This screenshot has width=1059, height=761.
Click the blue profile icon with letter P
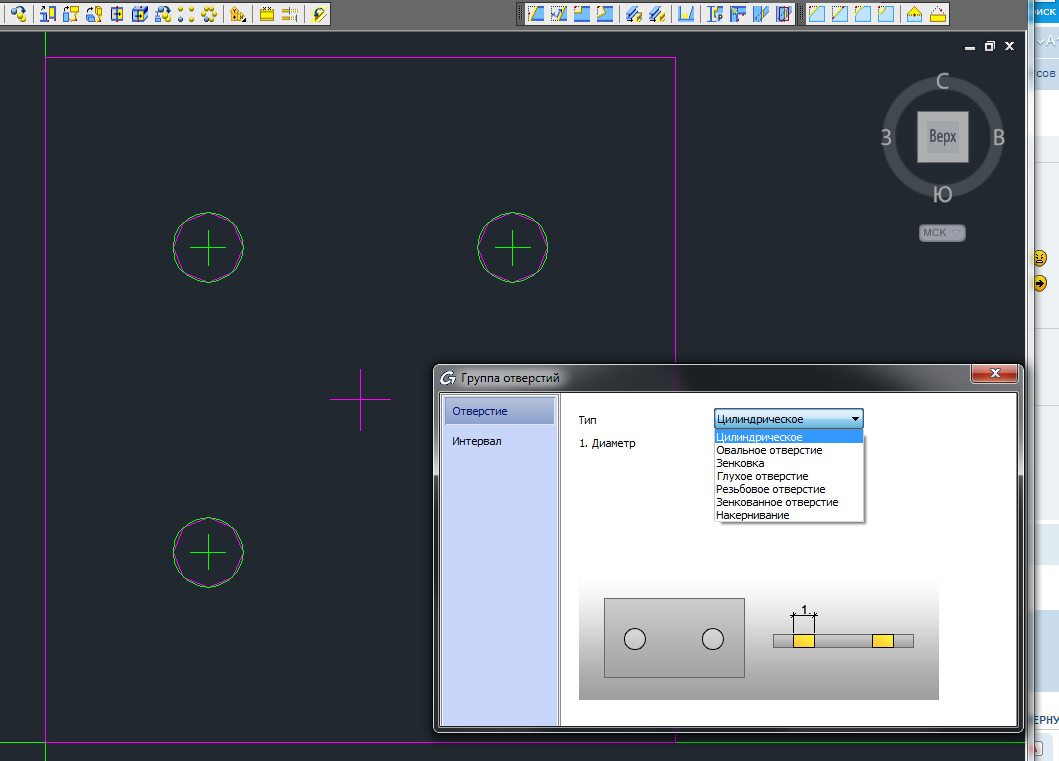click(x=714, y=14)
